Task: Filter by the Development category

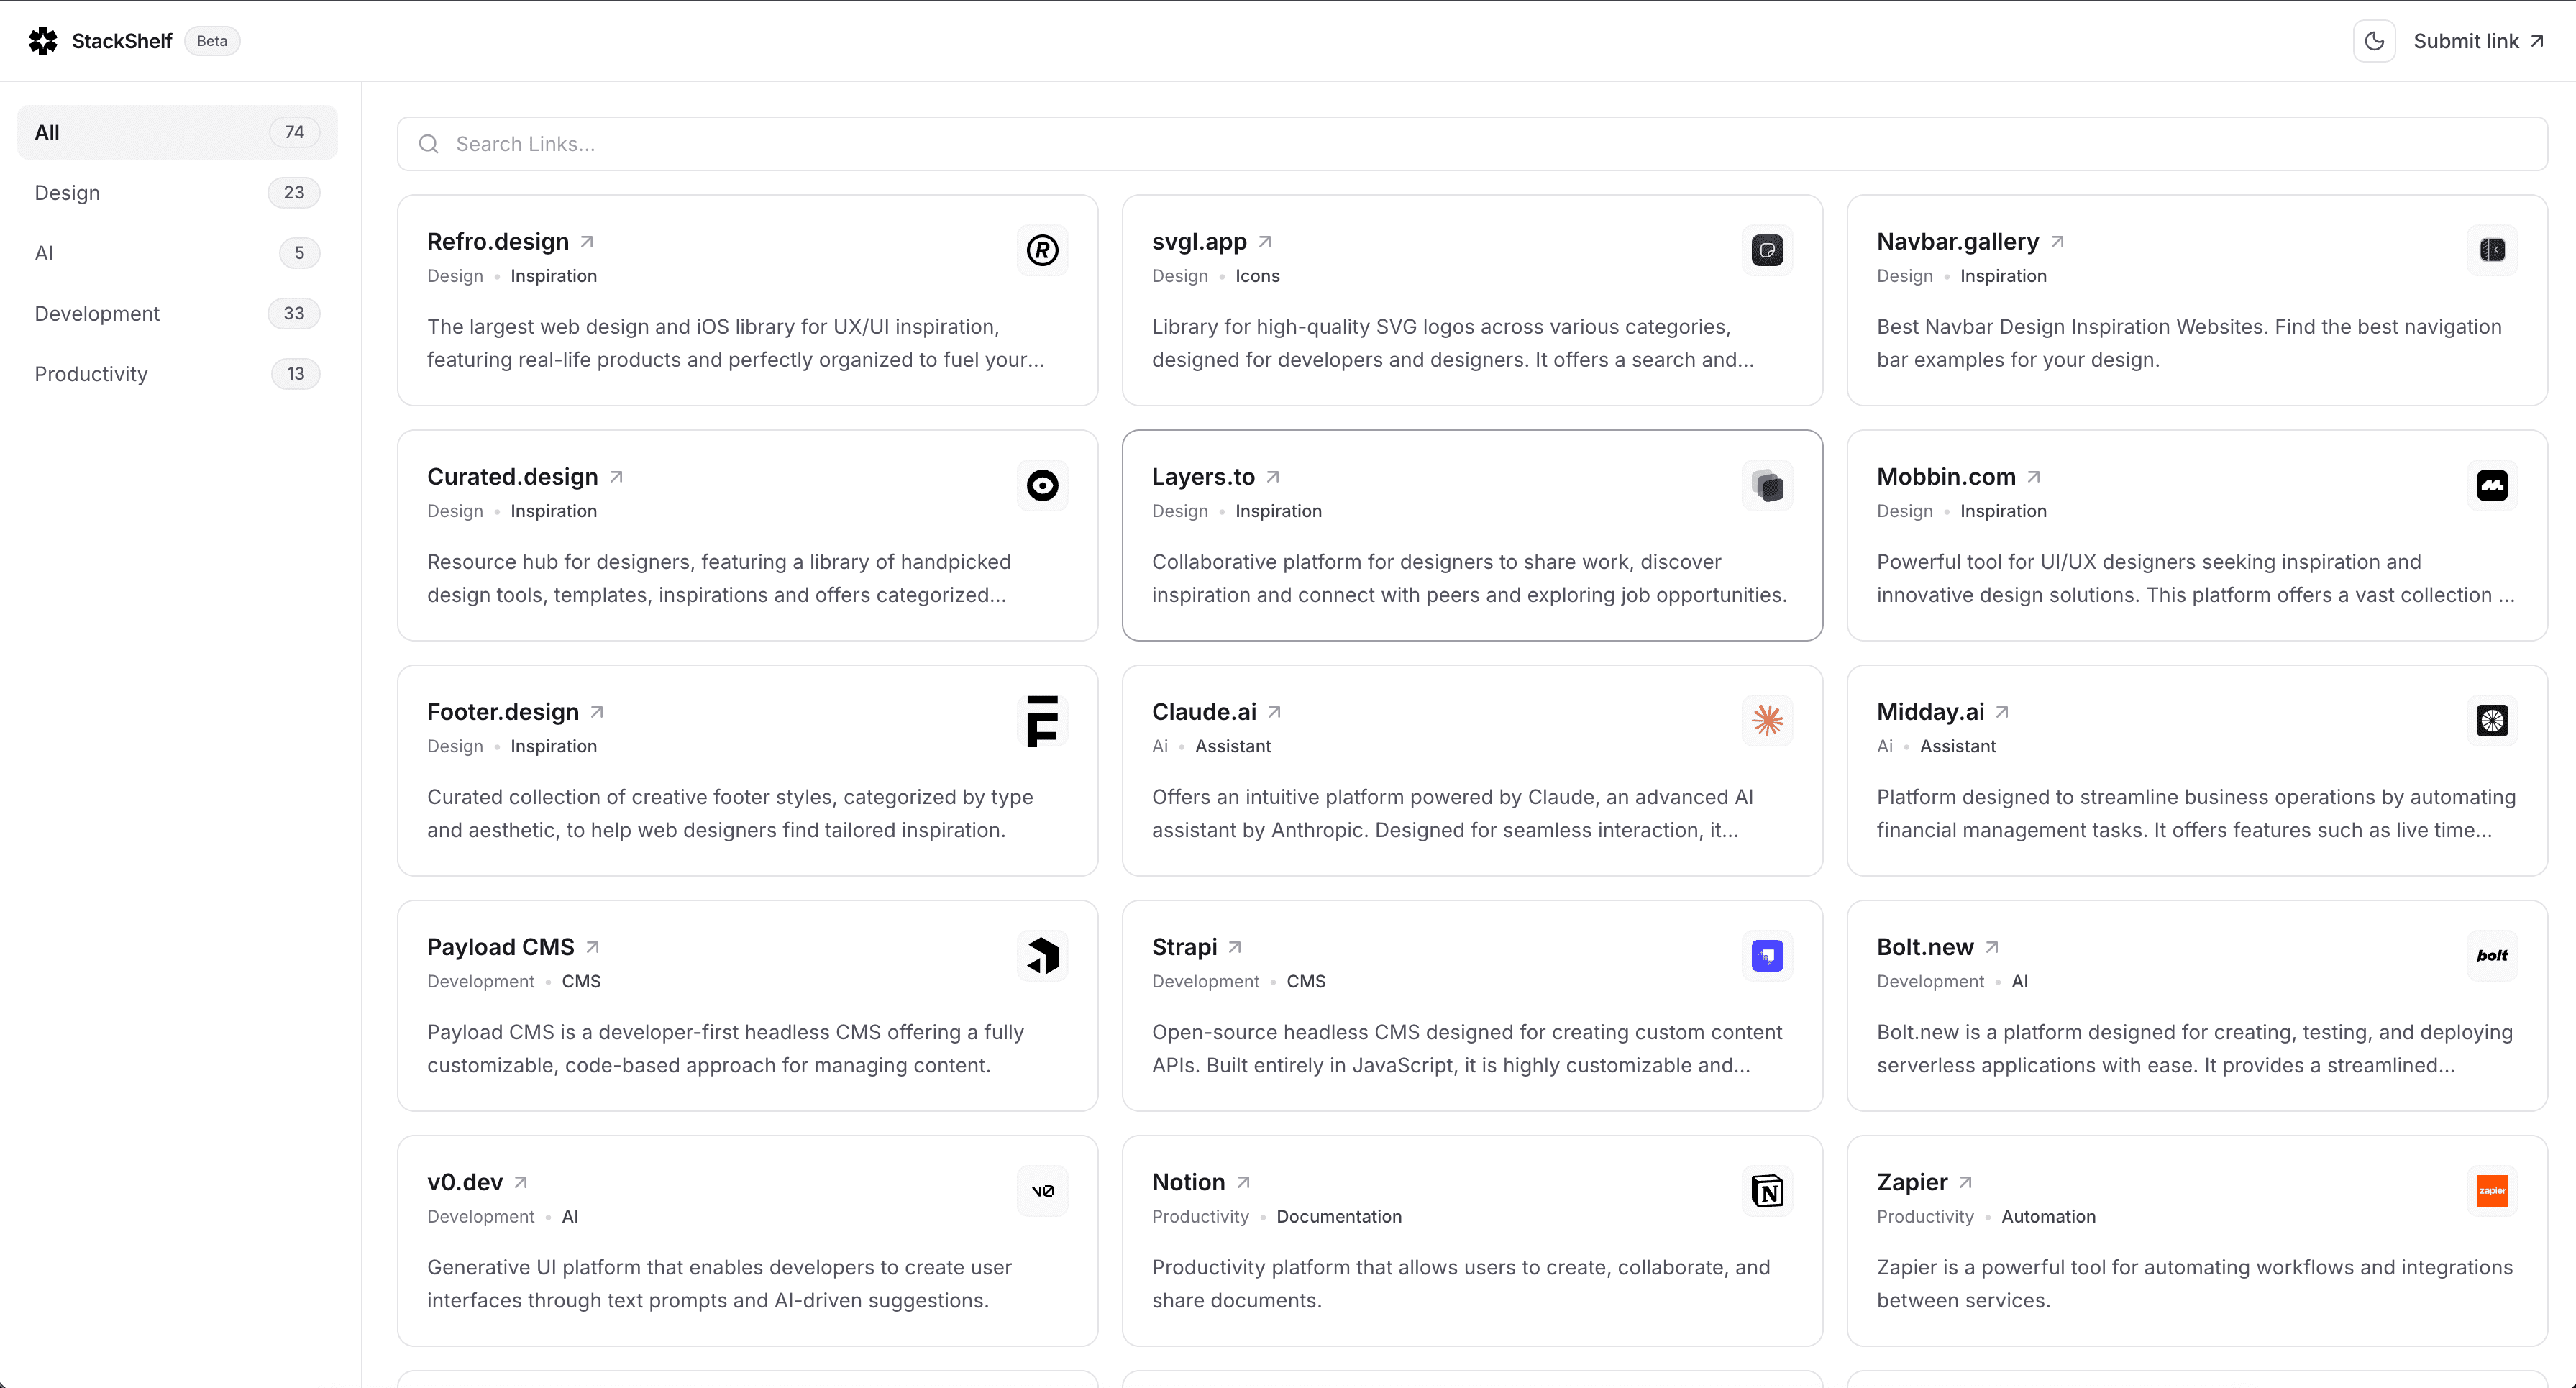Action: click(x=177, y=314)
